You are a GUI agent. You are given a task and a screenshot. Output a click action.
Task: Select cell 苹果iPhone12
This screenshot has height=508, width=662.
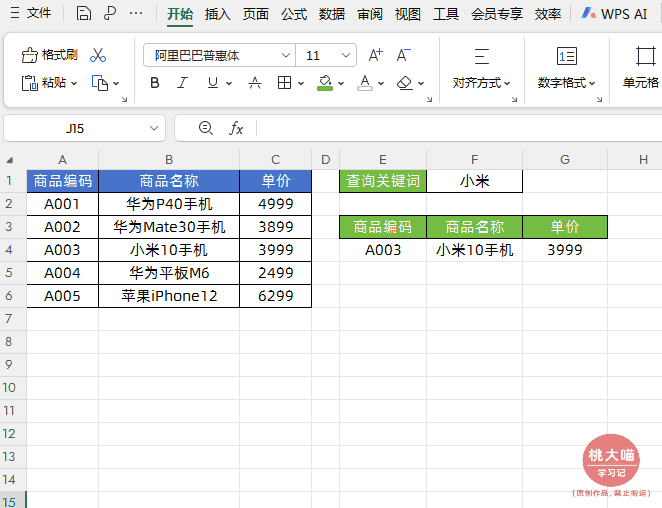click(x=169, y=296)
